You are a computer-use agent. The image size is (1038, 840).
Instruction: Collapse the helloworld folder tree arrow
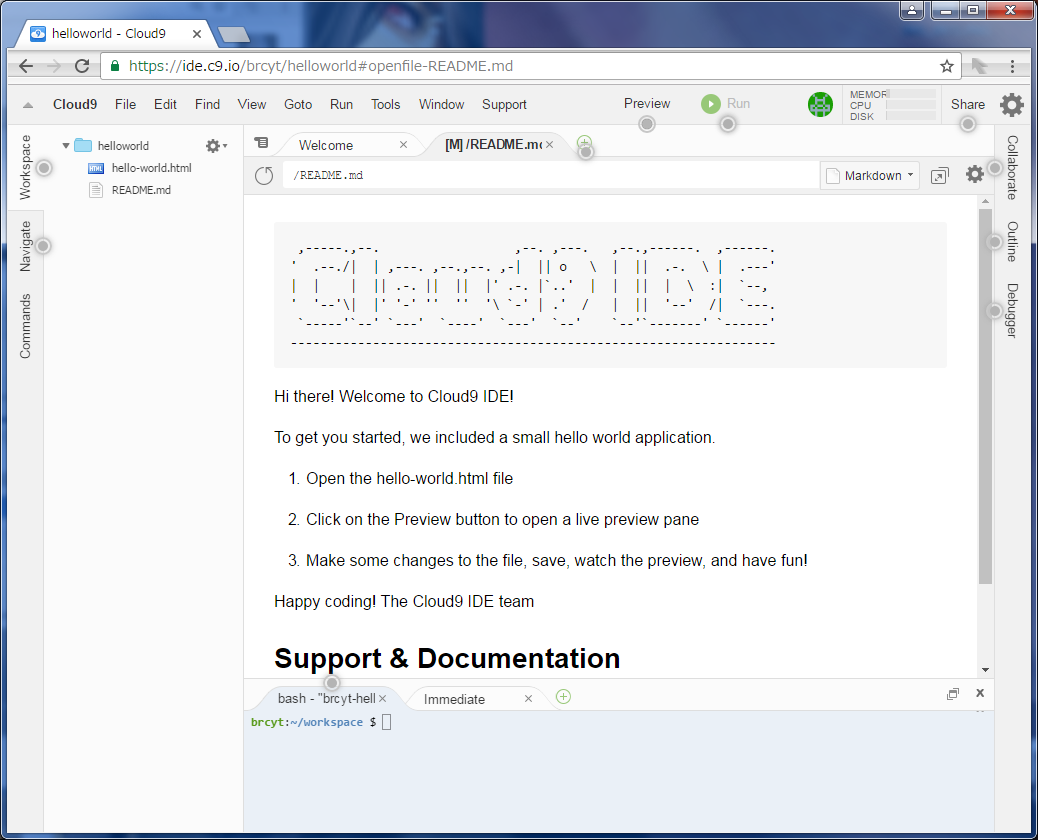coord(66,146)
